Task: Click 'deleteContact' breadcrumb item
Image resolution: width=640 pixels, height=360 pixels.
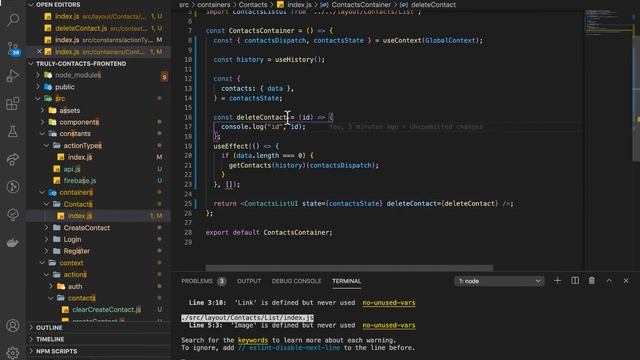Action: tap(433, 5)
